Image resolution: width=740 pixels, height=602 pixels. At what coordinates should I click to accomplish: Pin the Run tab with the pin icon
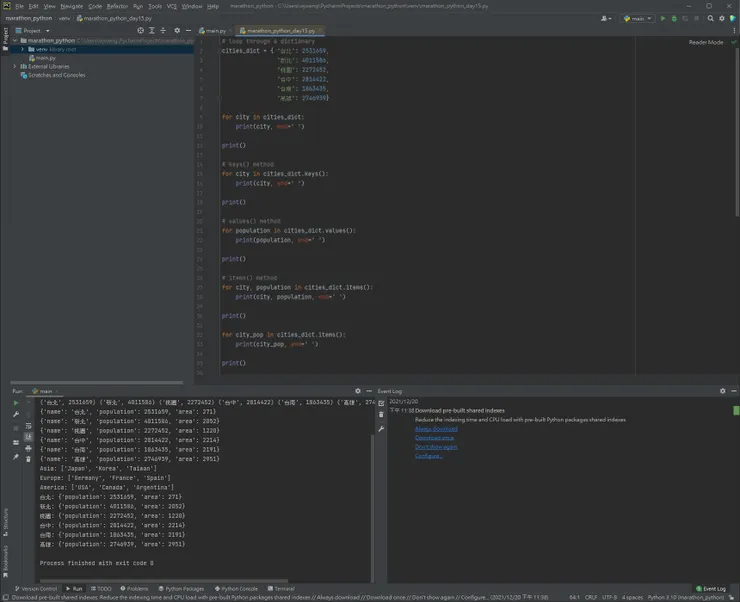coord(16,457)
